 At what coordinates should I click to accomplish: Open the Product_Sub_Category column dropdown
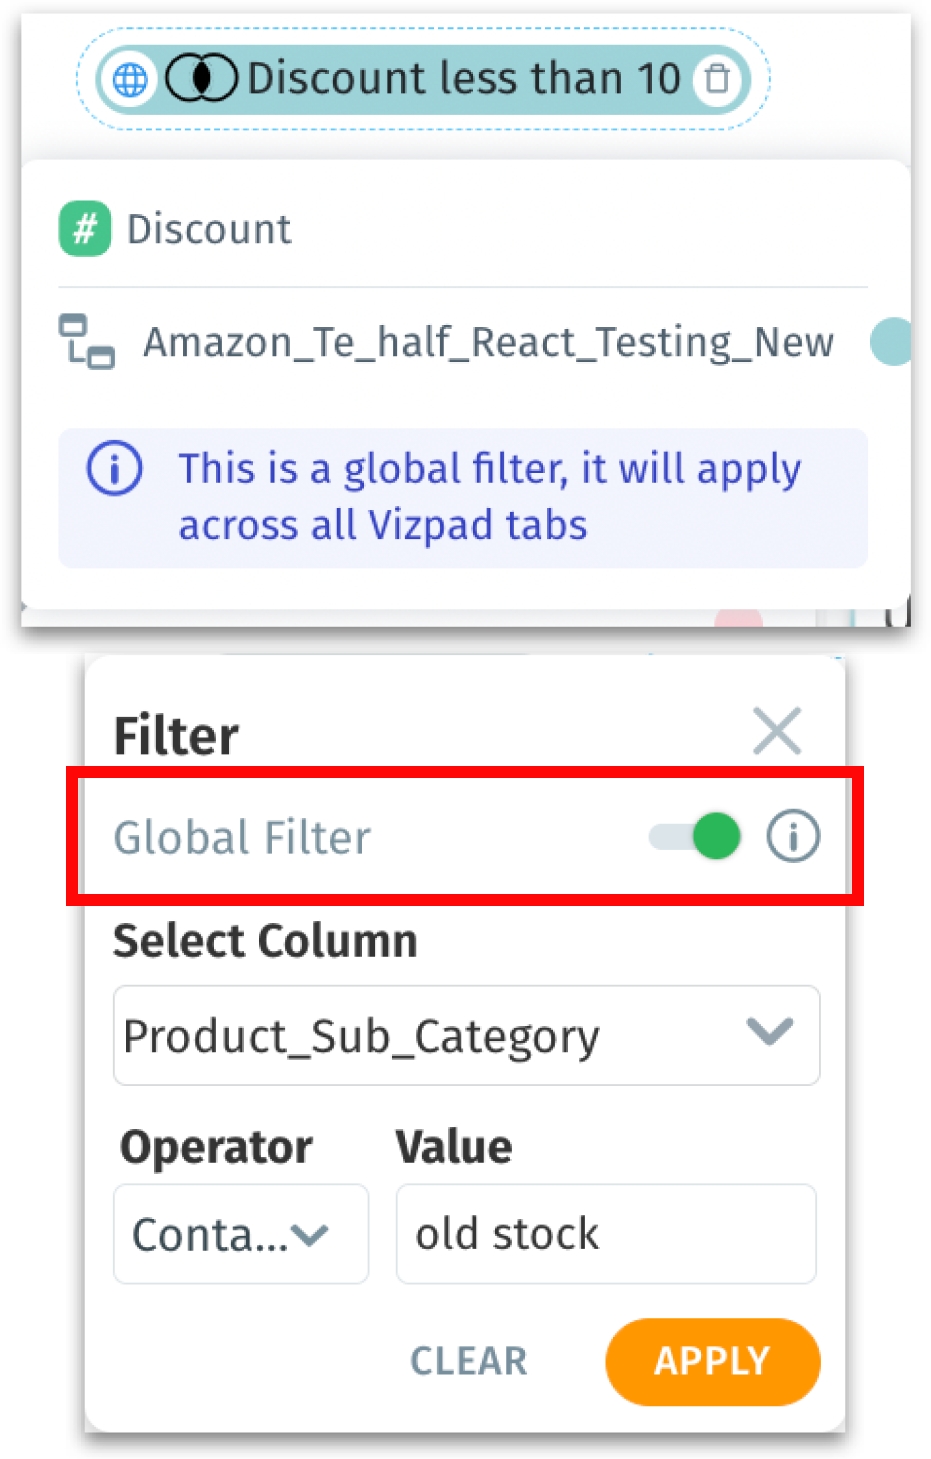point(466,1035)
